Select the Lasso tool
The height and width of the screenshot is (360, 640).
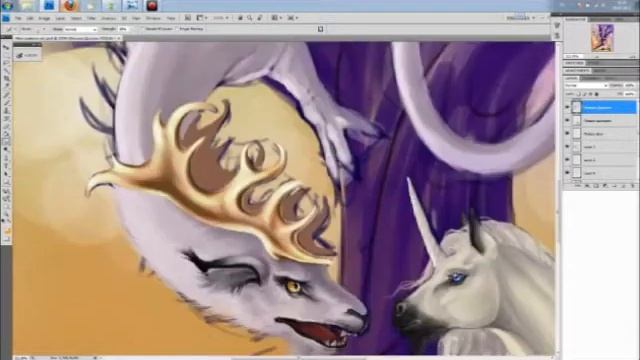pos(7,63)
